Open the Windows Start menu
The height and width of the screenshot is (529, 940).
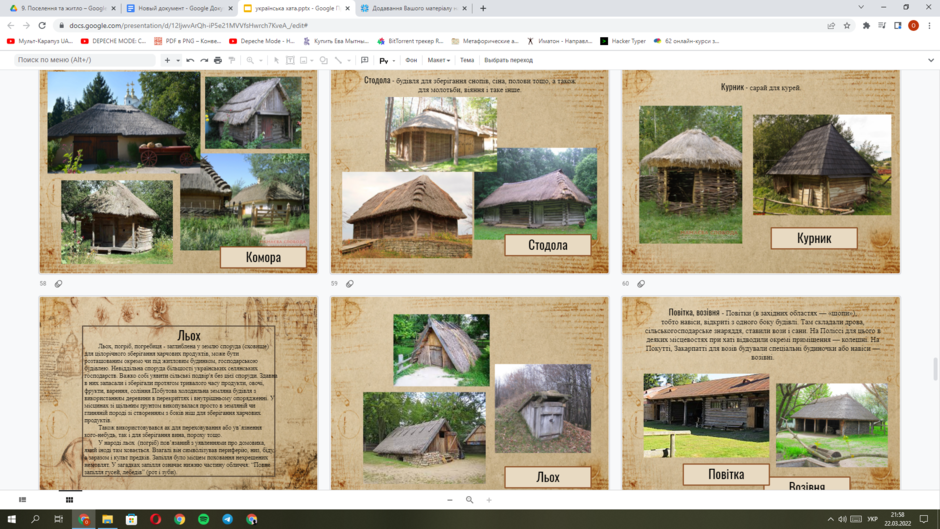coord(11,519)
